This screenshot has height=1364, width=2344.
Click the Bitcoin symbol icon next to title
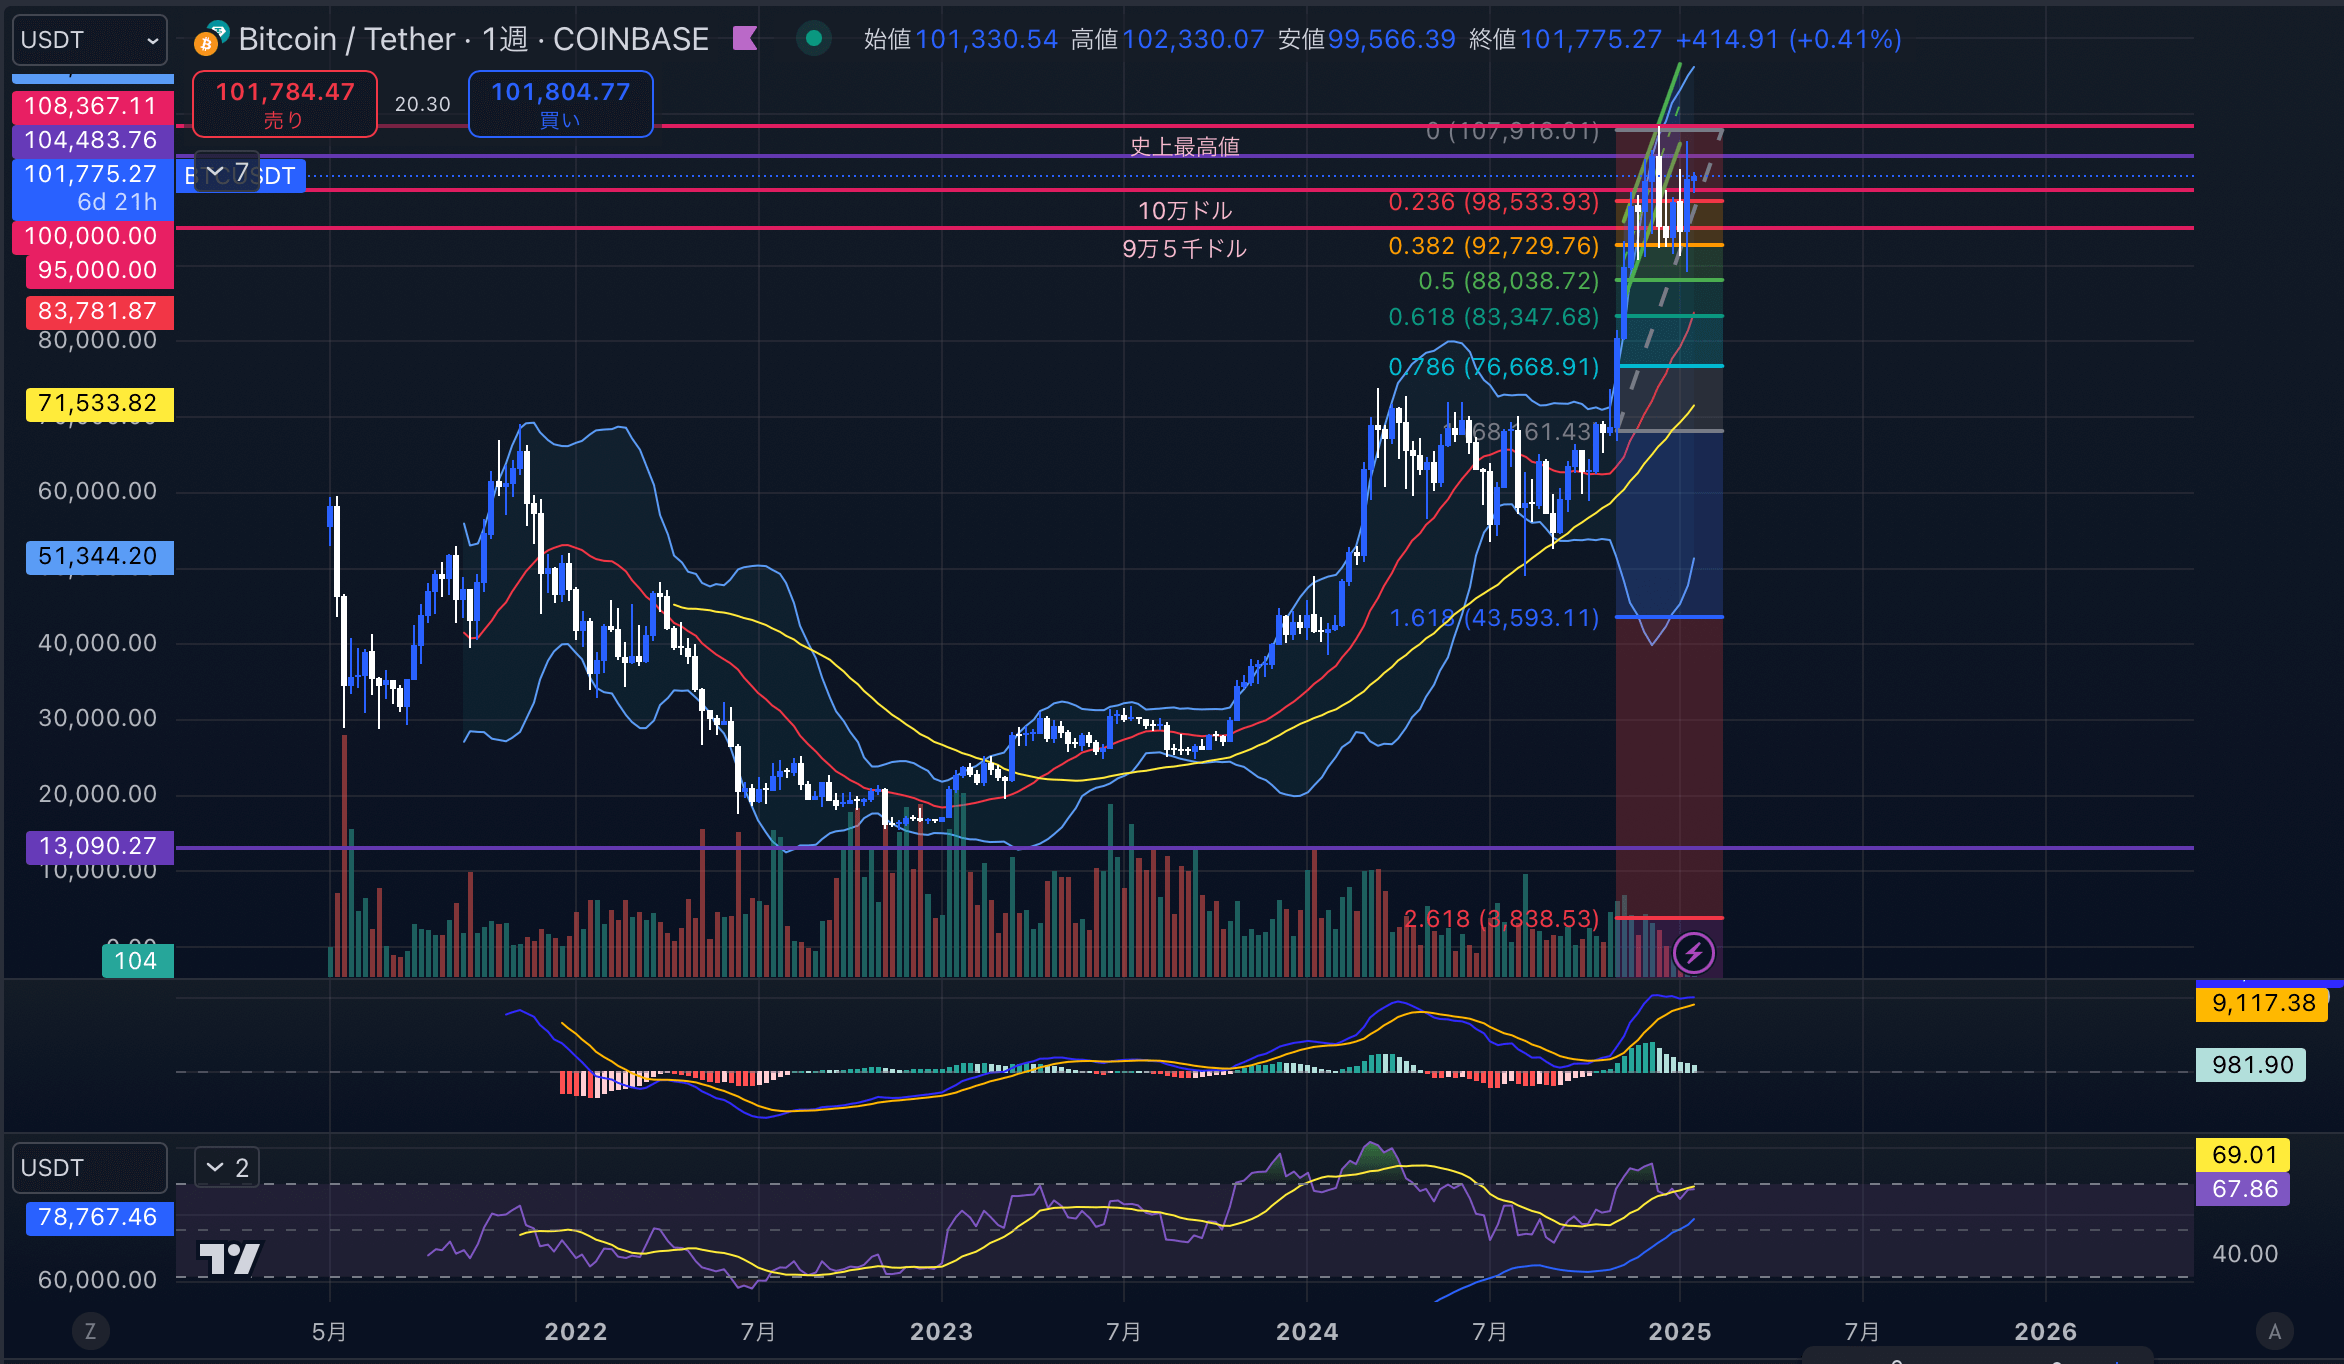point(211,38)
